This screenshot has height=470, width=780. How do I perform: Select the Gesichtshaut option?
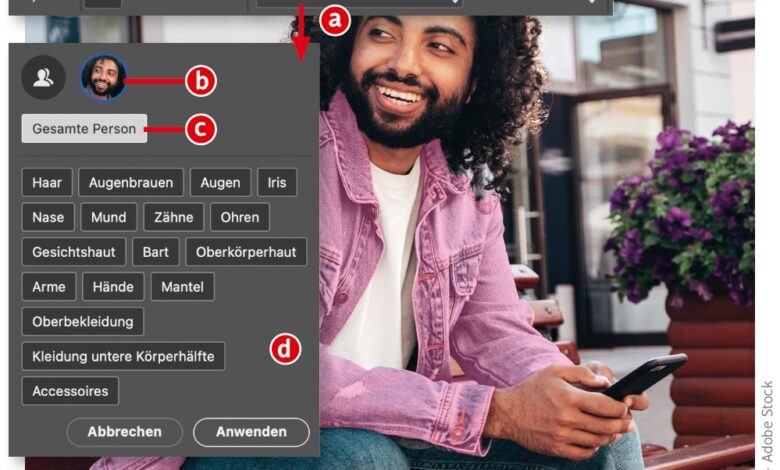tap(74, 252)
